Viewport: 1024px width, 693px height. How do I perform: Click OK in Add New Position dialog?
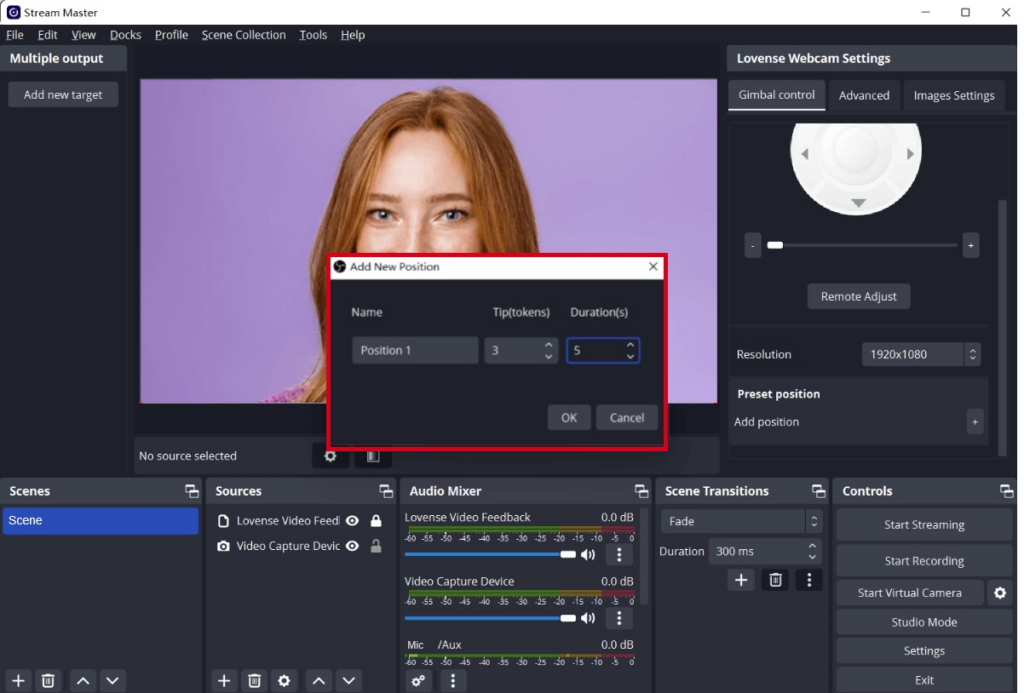point(569,418)
